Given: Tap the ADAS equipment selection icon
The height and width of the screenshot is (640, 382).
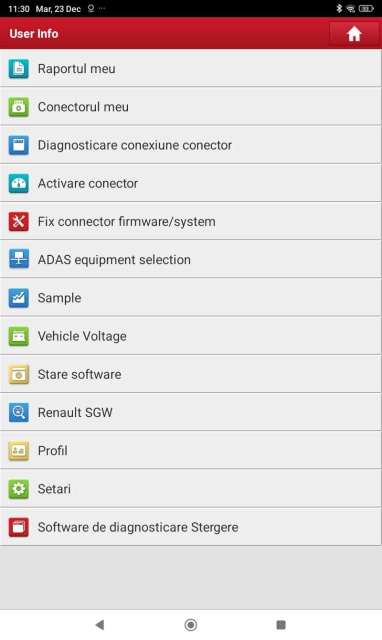Looking at the screenshot, I should [19, 260].
